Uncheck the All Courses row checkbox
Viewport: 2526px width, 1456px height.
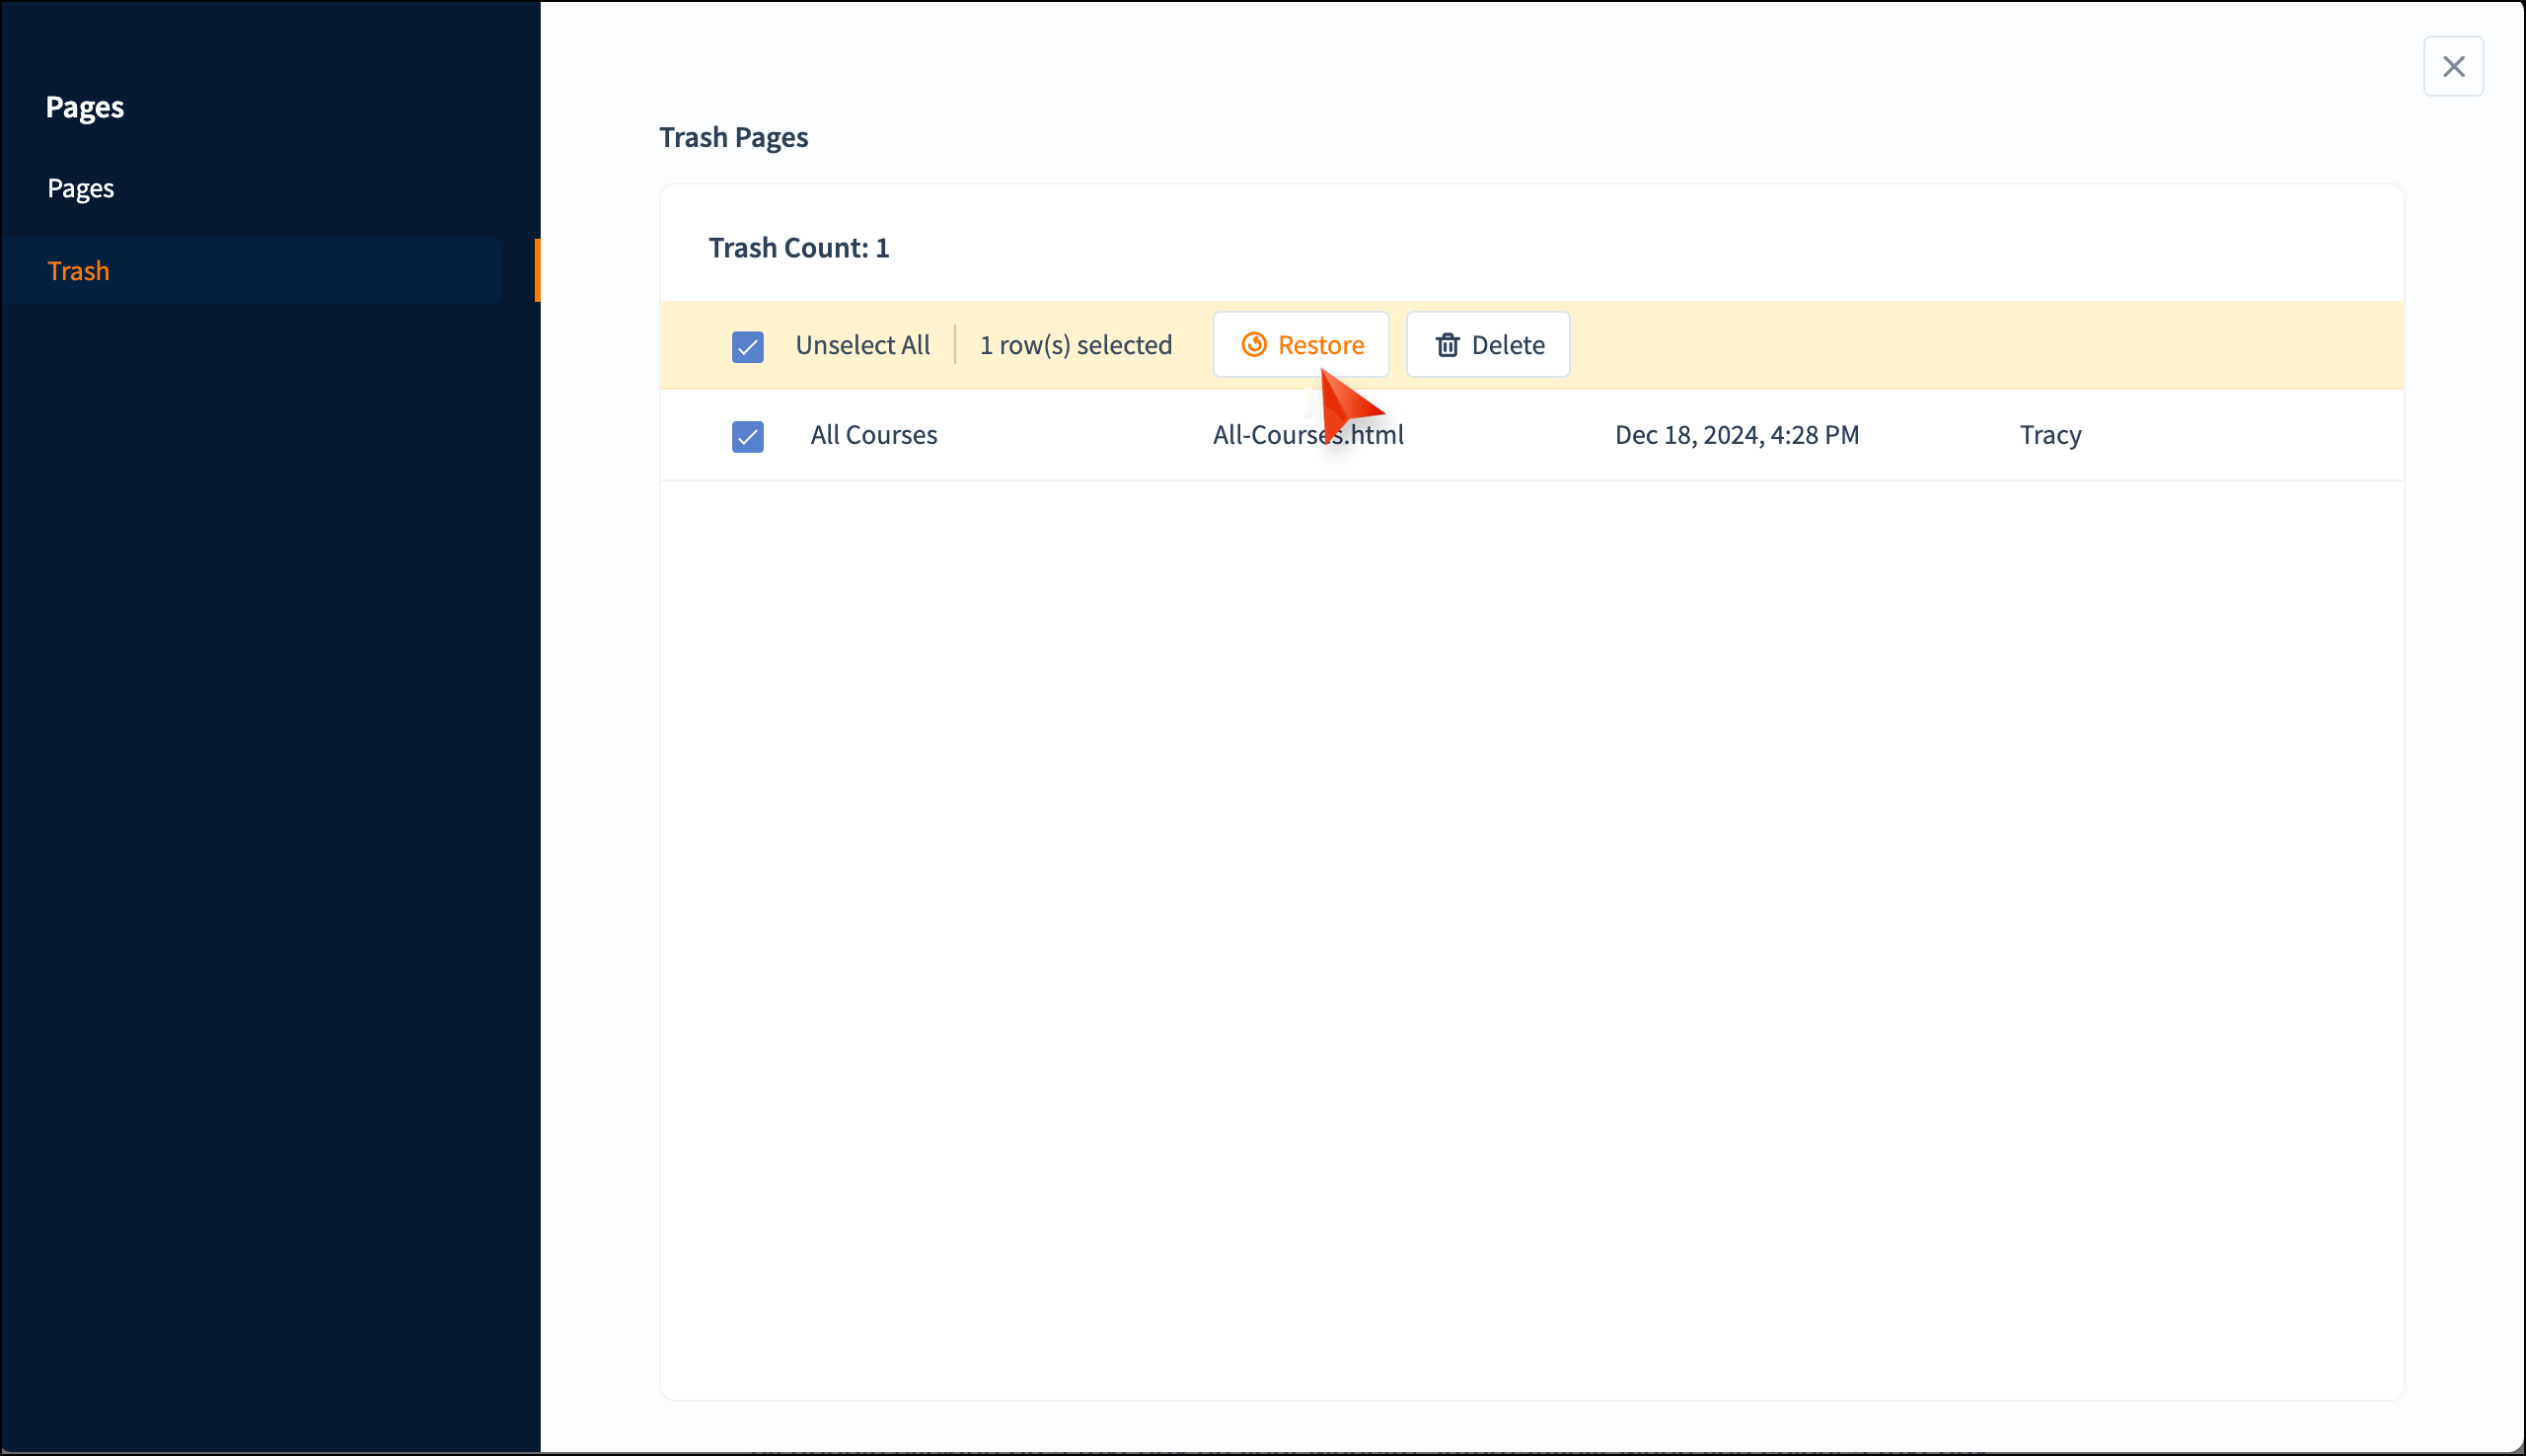747,436
